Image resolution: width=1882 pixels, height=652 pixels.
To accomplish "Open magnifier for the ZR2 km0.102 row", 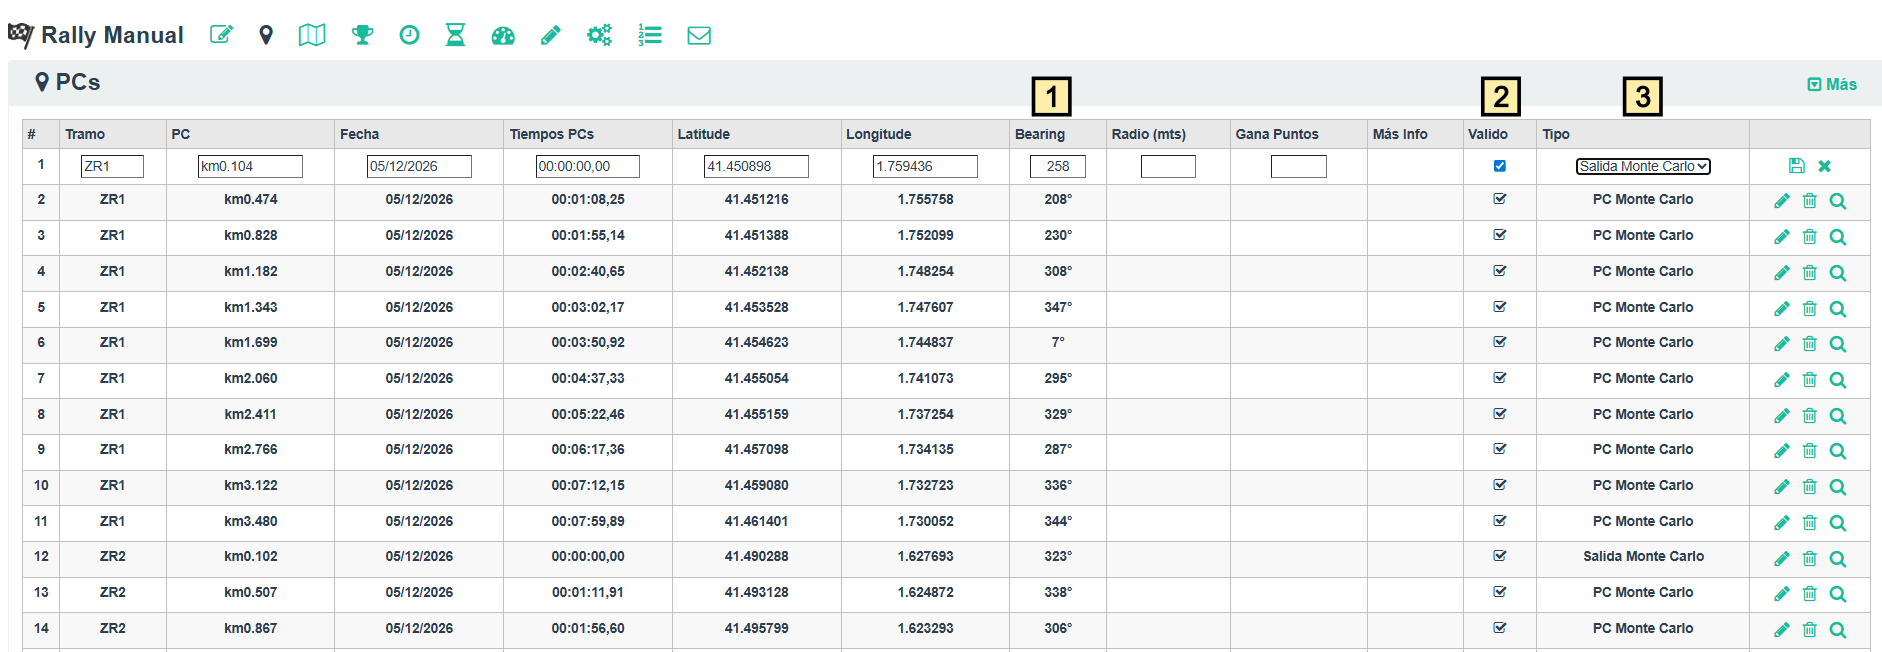I will tap(1837, 559).
